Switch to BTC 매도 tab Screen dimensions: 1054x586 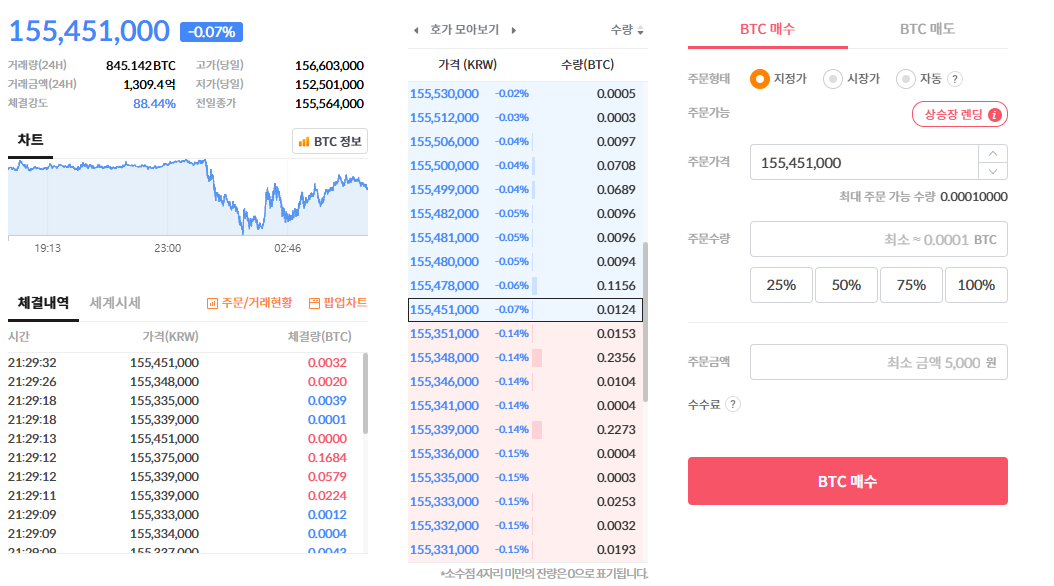pyautogui.click(x=928, y=30)
